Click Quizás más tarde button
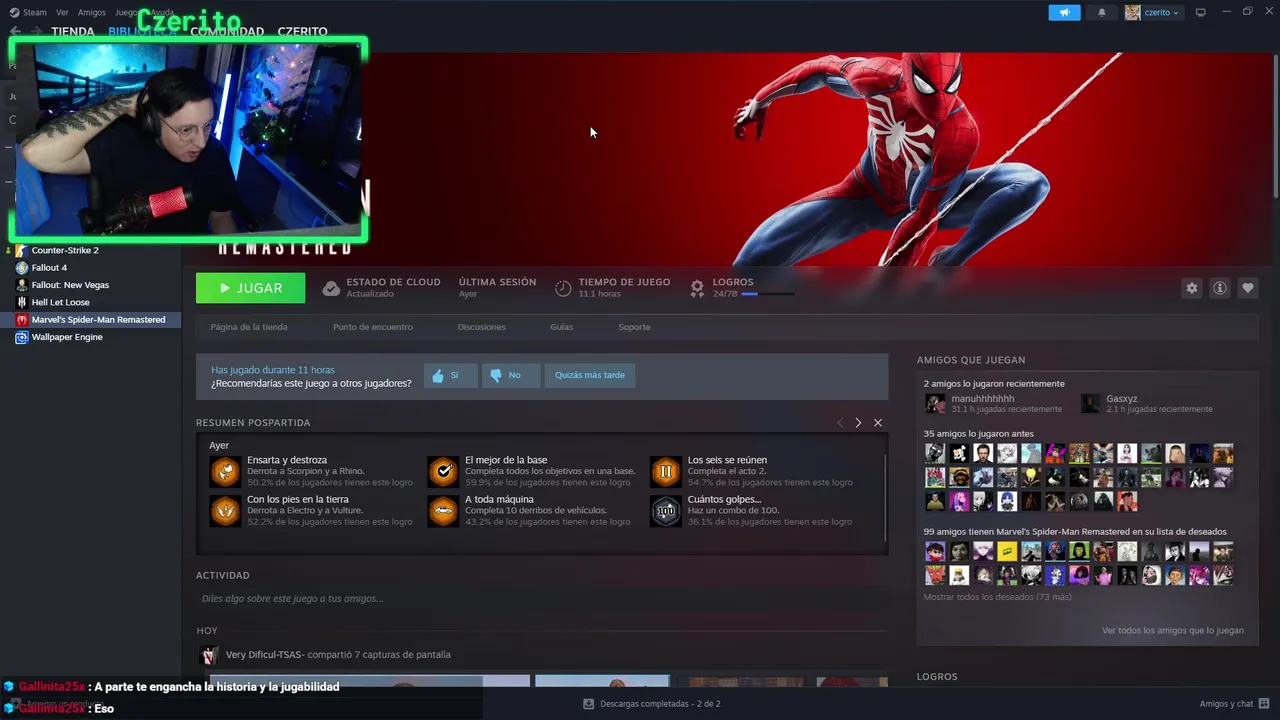The image size is (1280, 720). pos(590,375)
